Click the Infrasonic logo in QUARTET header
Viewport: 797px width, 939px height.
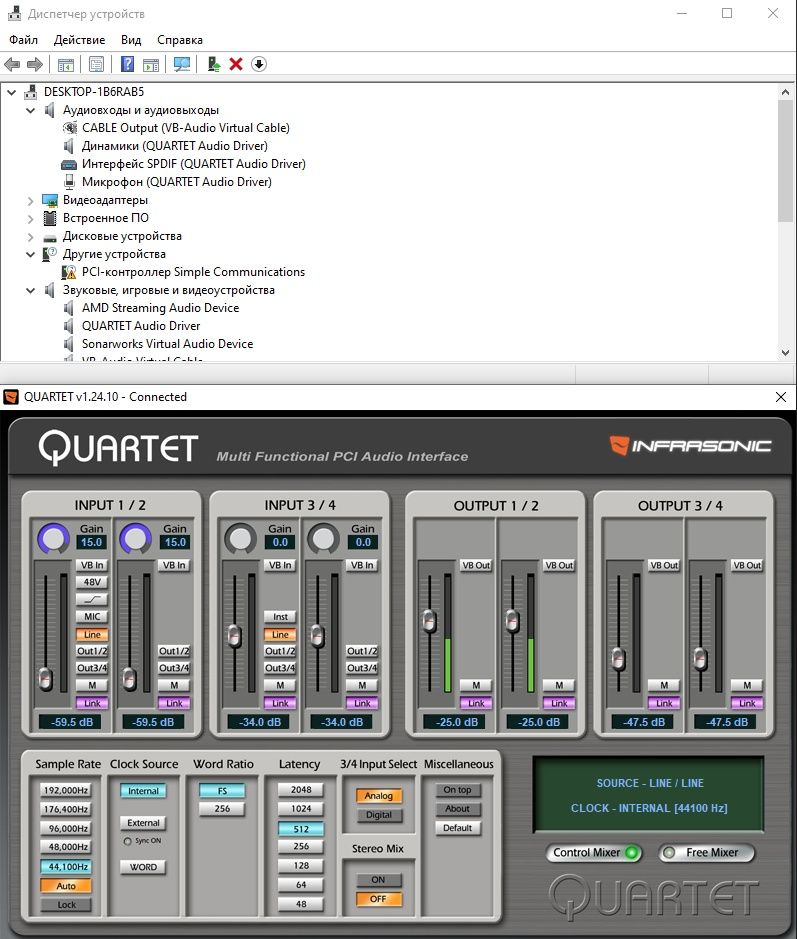[x=690, y=446]
